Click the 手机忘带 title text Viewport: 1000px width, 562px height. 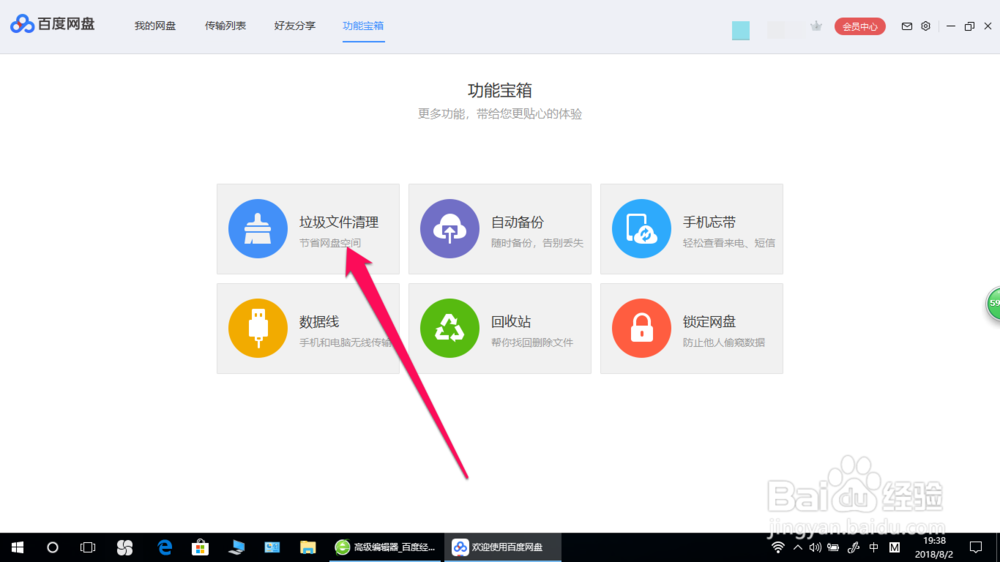point(709,222)
